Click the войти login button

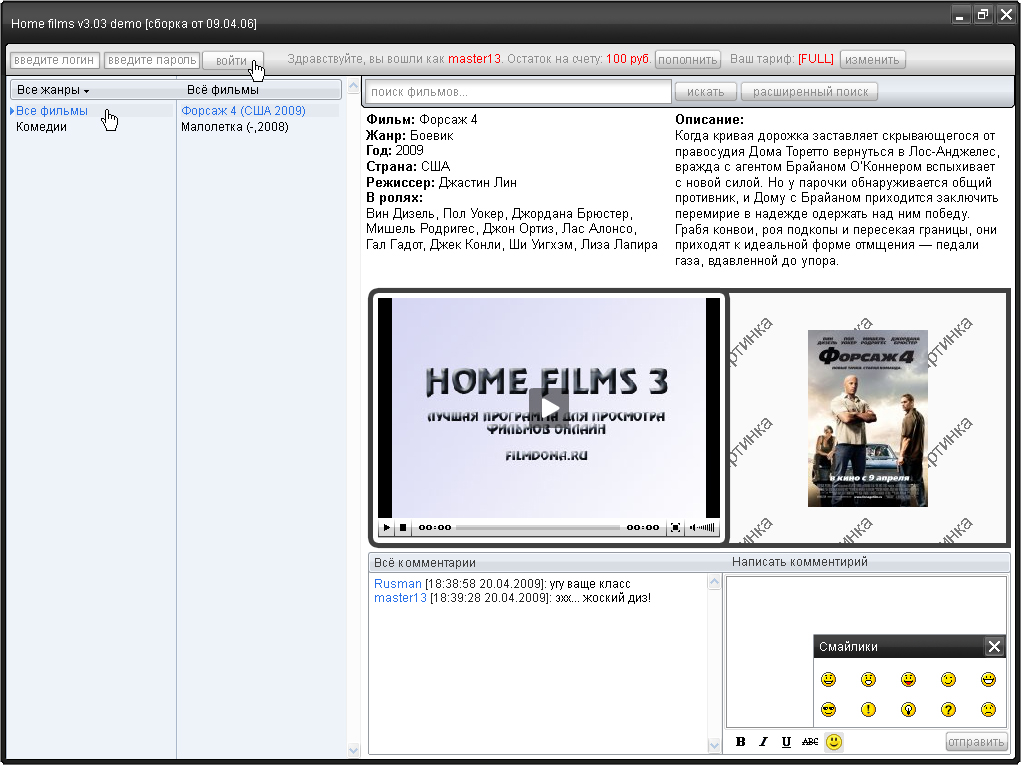pyautogui.click(x=233, y=60)
